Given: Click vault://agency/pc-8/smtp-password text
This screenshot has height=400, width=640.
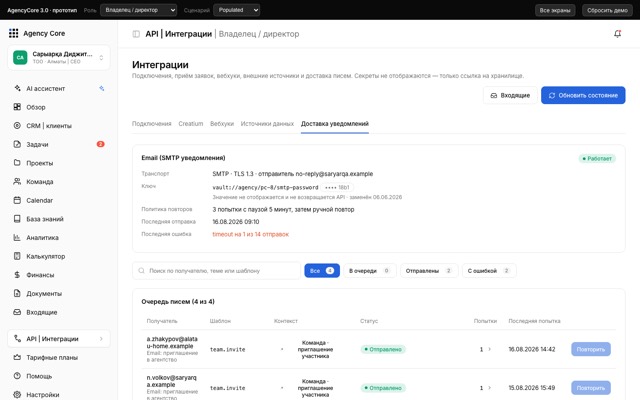Looking at the screenshot, I should coord(265,187).
